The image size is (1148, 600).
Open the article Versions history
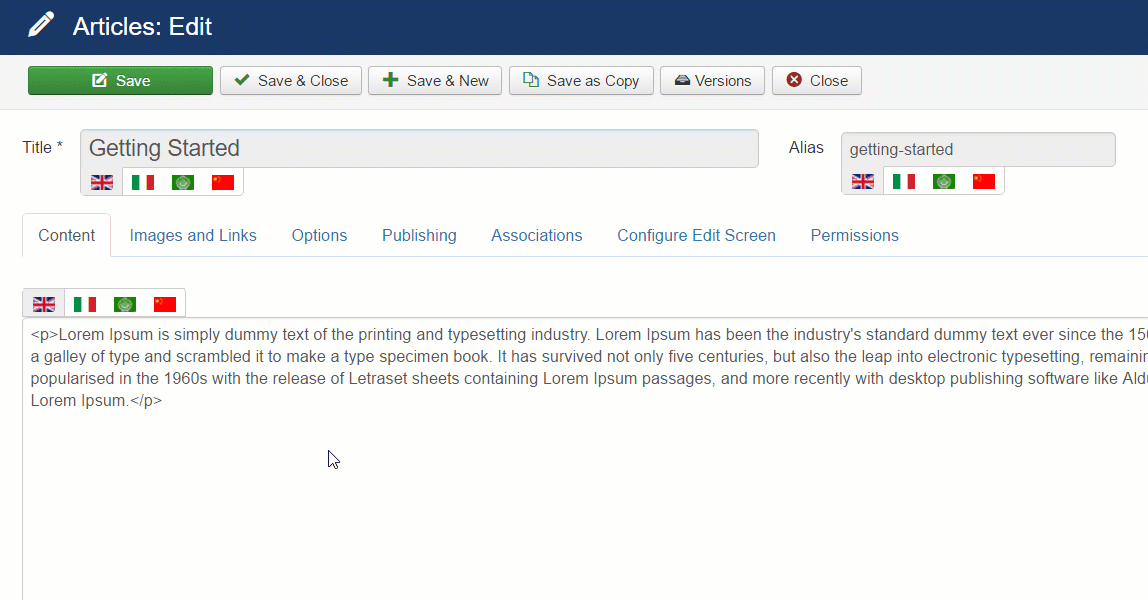(712, 81)
